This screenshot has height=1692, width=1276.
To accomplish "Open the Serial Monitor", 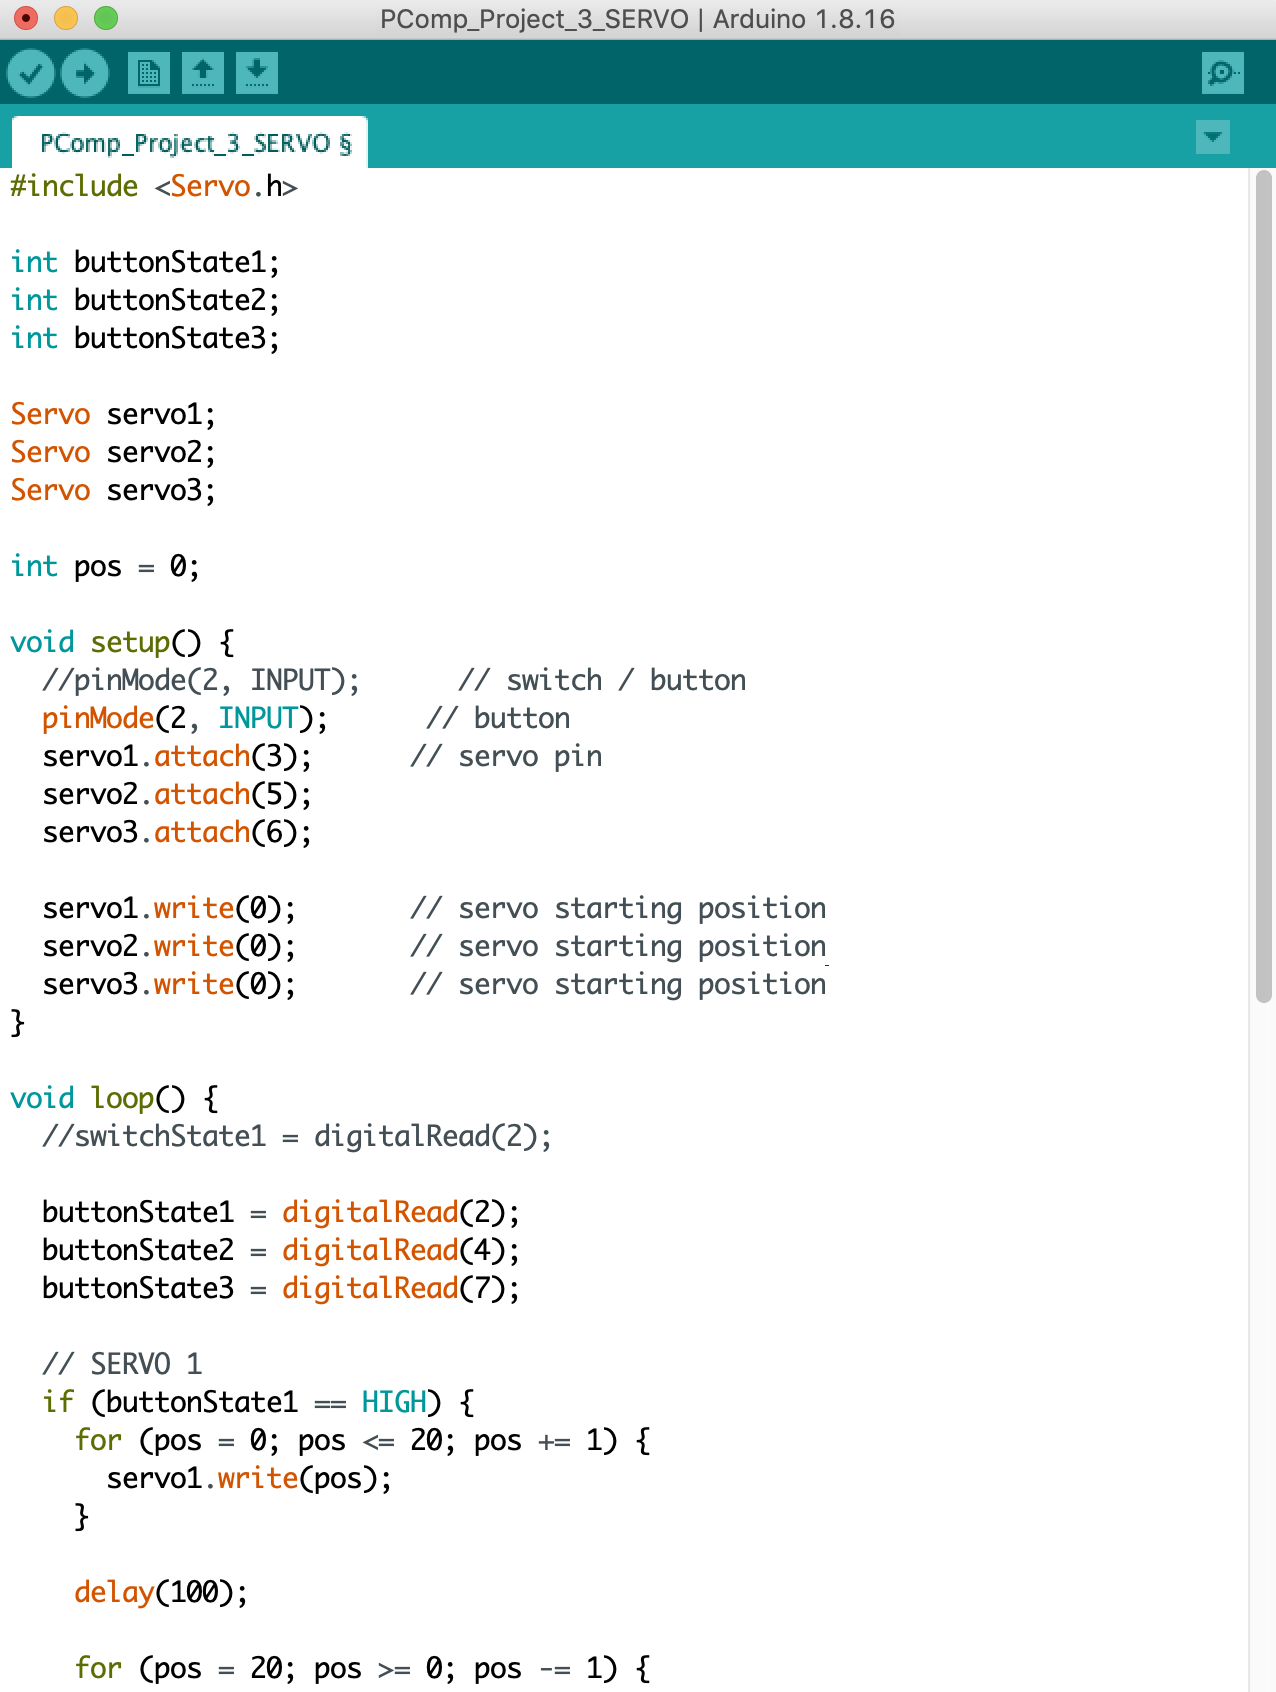I will (1222, 73).
